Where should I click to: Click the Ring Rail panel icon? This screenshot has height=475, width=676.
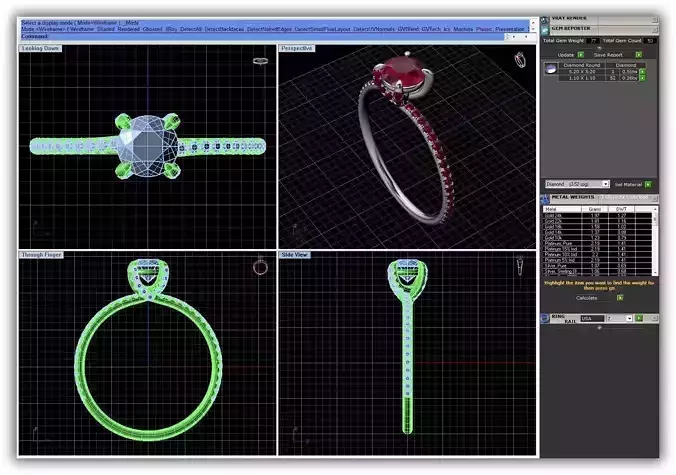[545, 318]
